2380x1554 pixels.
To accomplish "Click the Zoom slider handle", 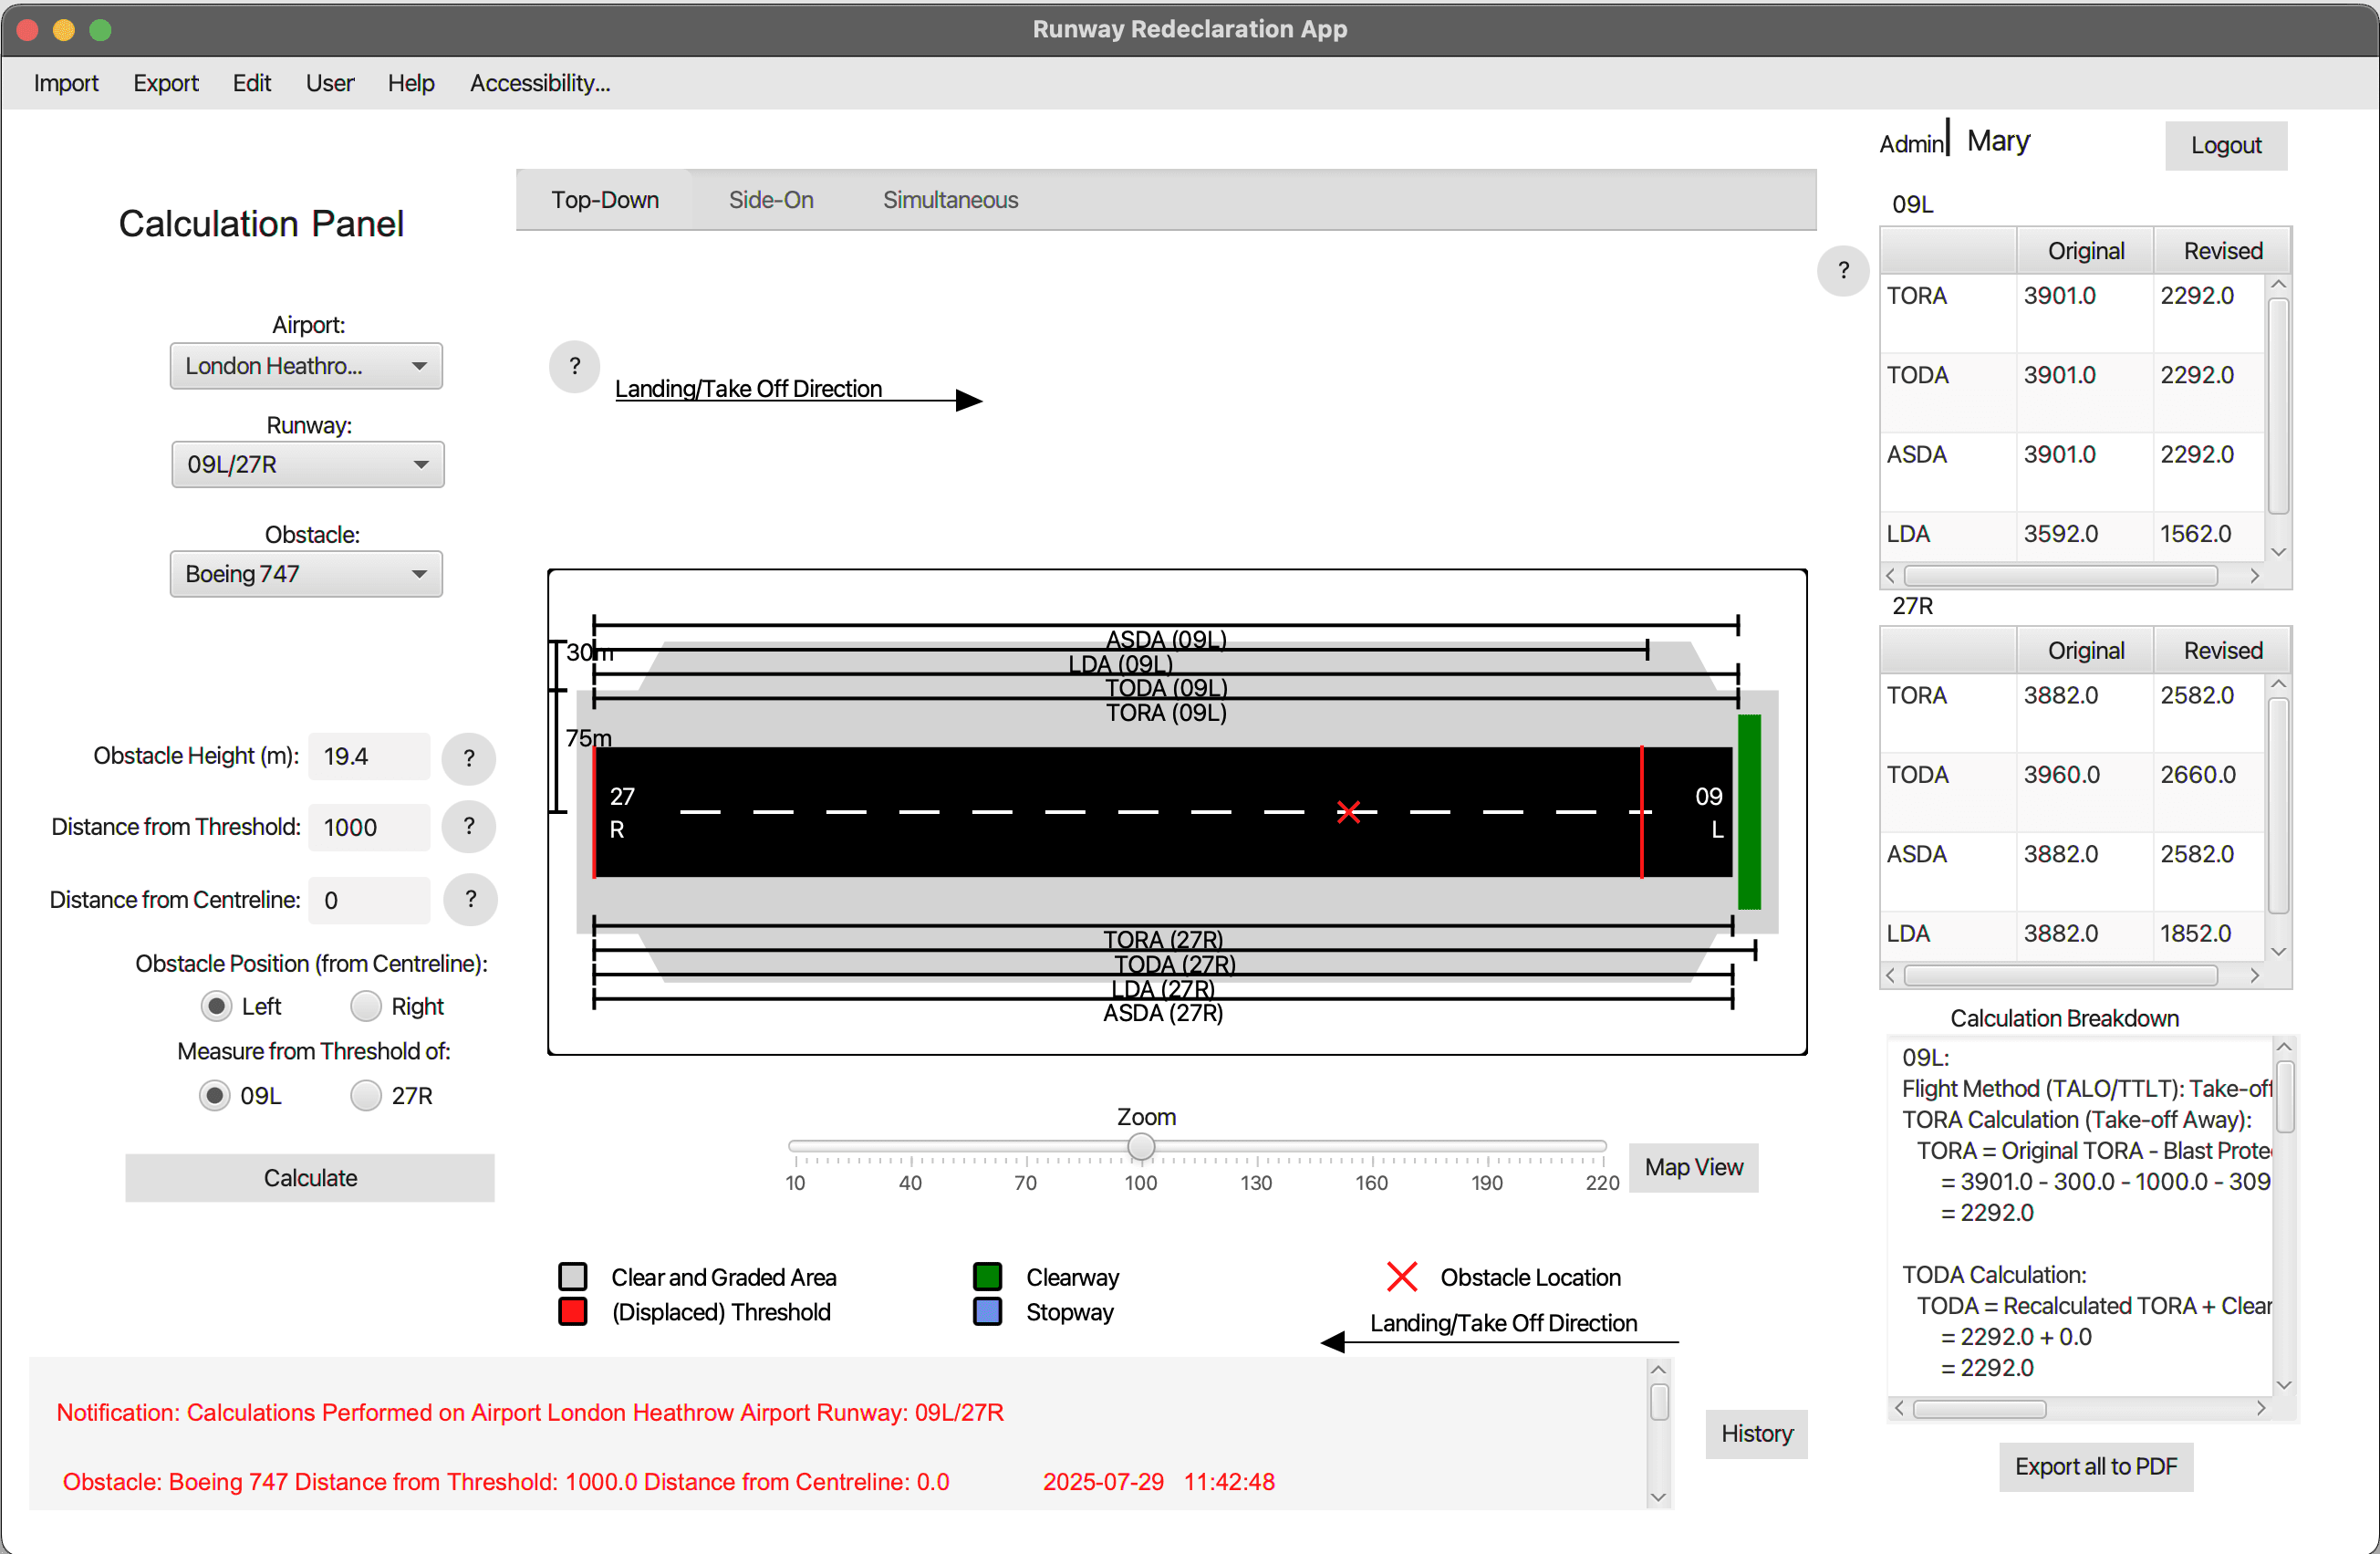I will 1141,1146.
